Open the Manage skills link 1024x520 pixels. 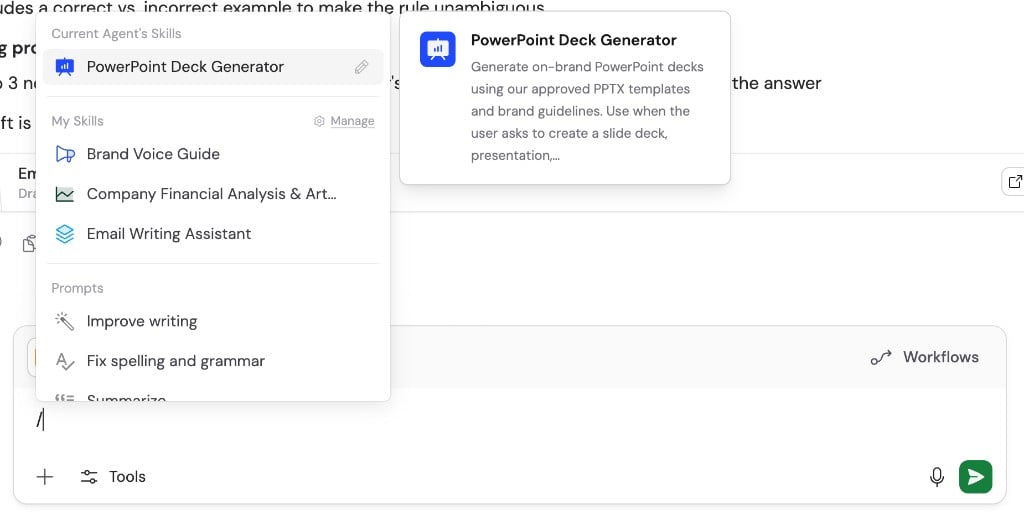point(352,122)
